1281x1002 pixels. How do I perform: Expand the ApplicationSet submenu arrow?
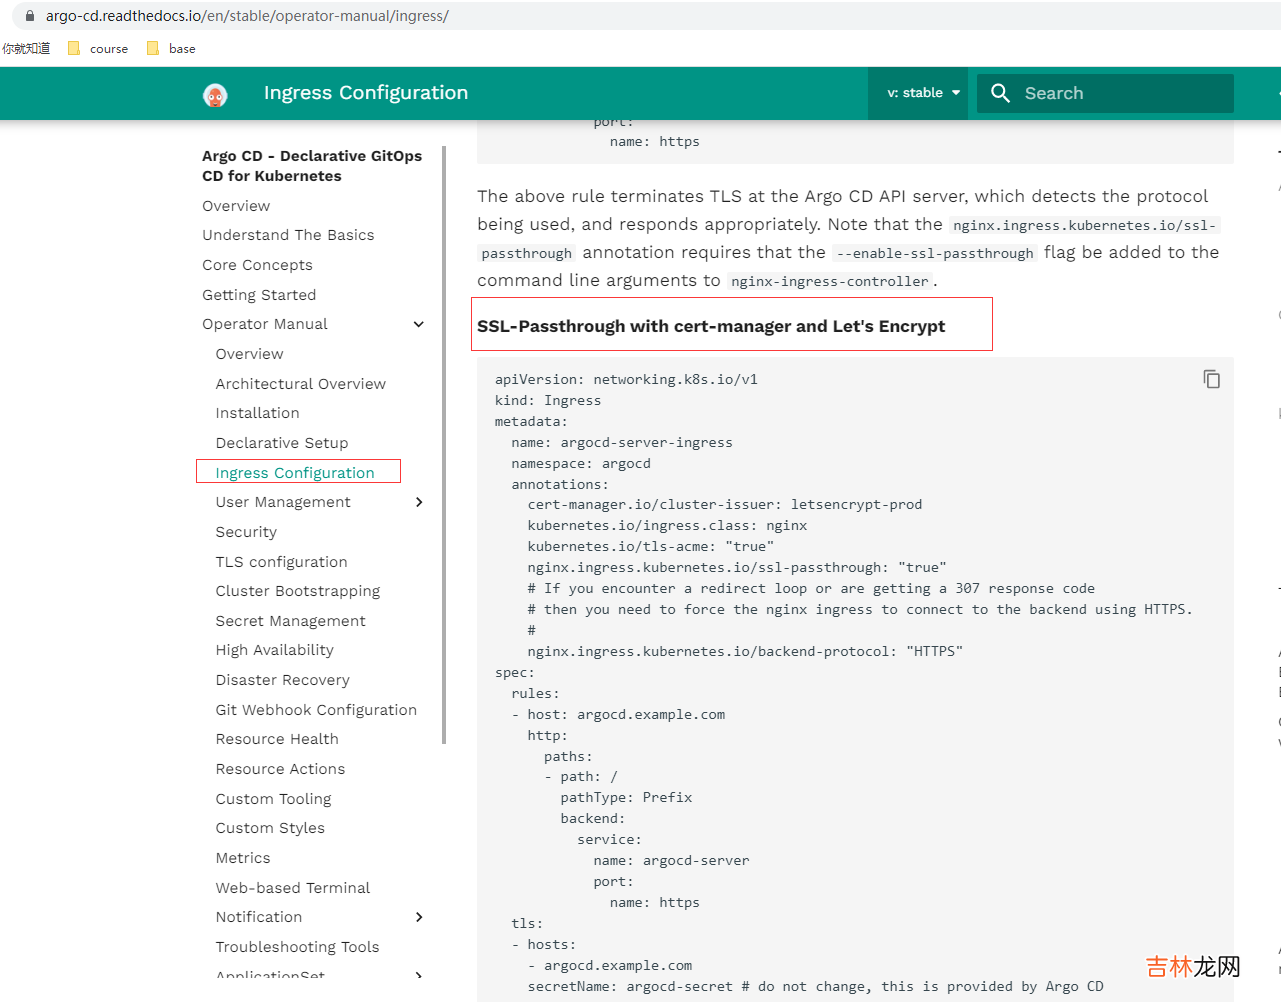click(419, 975)
